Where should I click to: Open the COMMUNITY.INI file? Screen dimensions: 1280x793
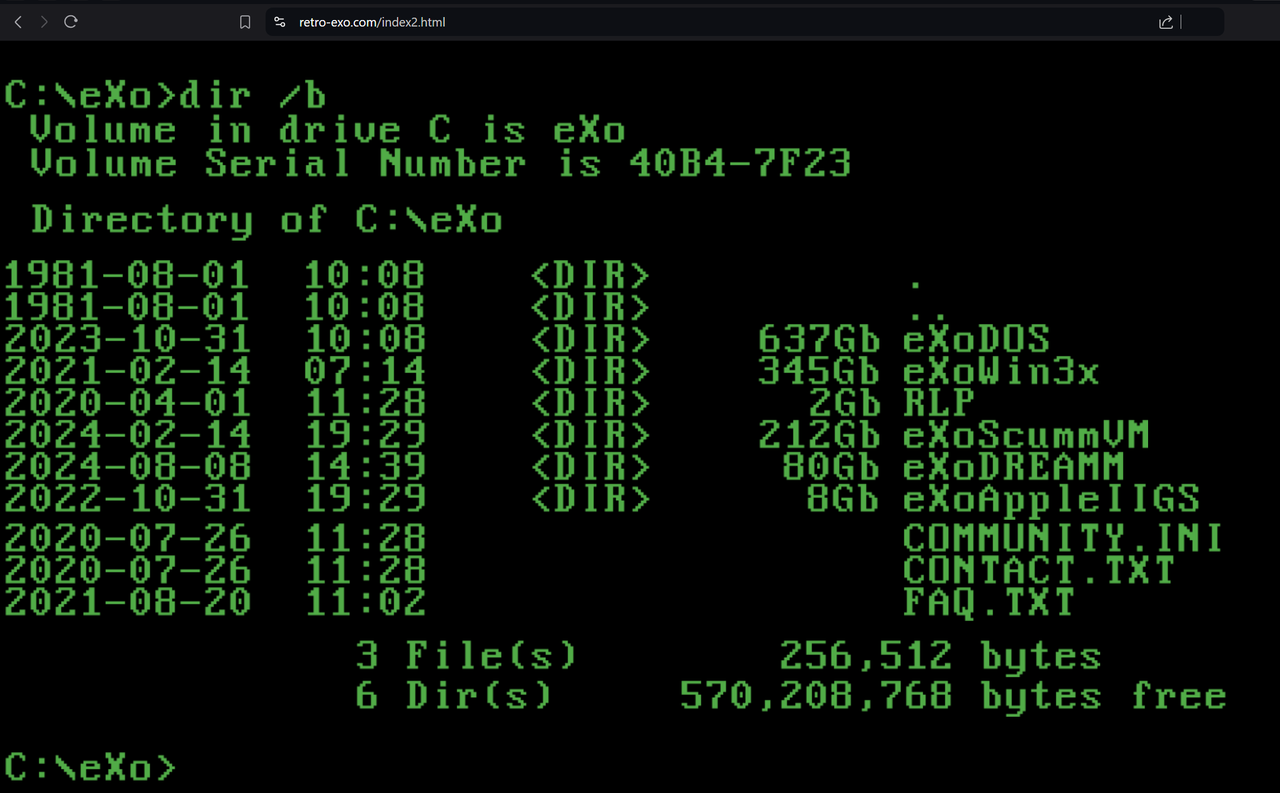tap(1063, 538)
